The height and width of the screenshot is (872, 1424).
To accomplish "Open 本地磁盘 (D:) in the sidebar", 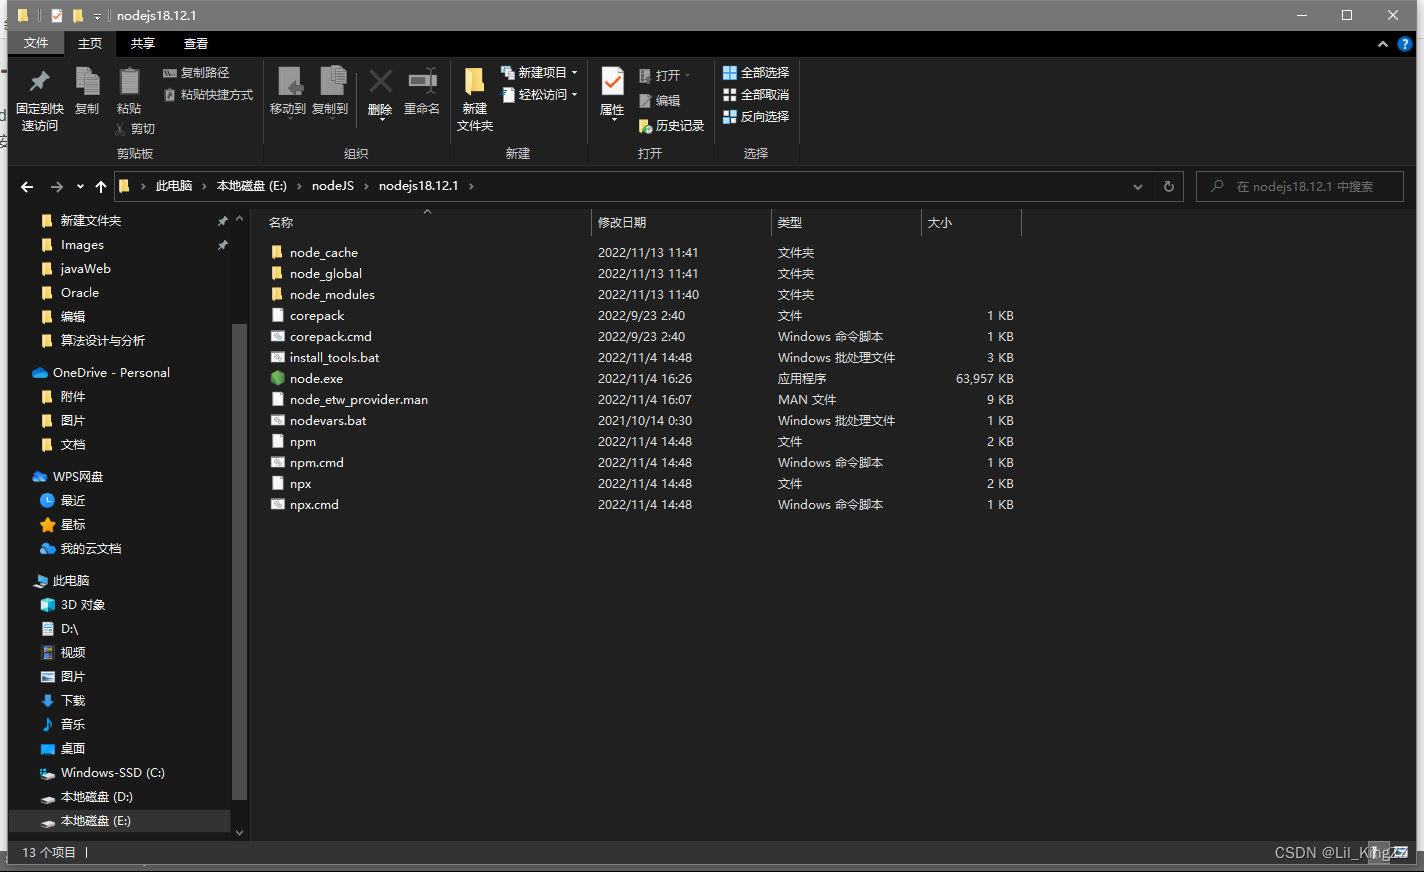I will click(x=96, y=797).
